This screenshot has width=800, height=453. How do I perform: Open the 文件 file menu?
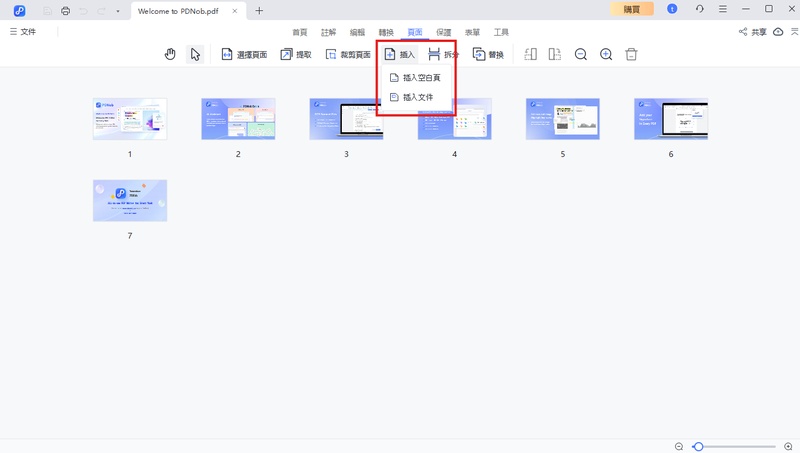click(x=23, y=32)
